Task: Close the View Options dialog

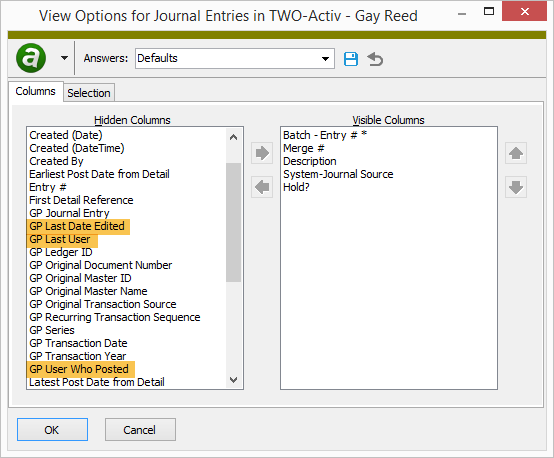Action: [x=524, y=12]
